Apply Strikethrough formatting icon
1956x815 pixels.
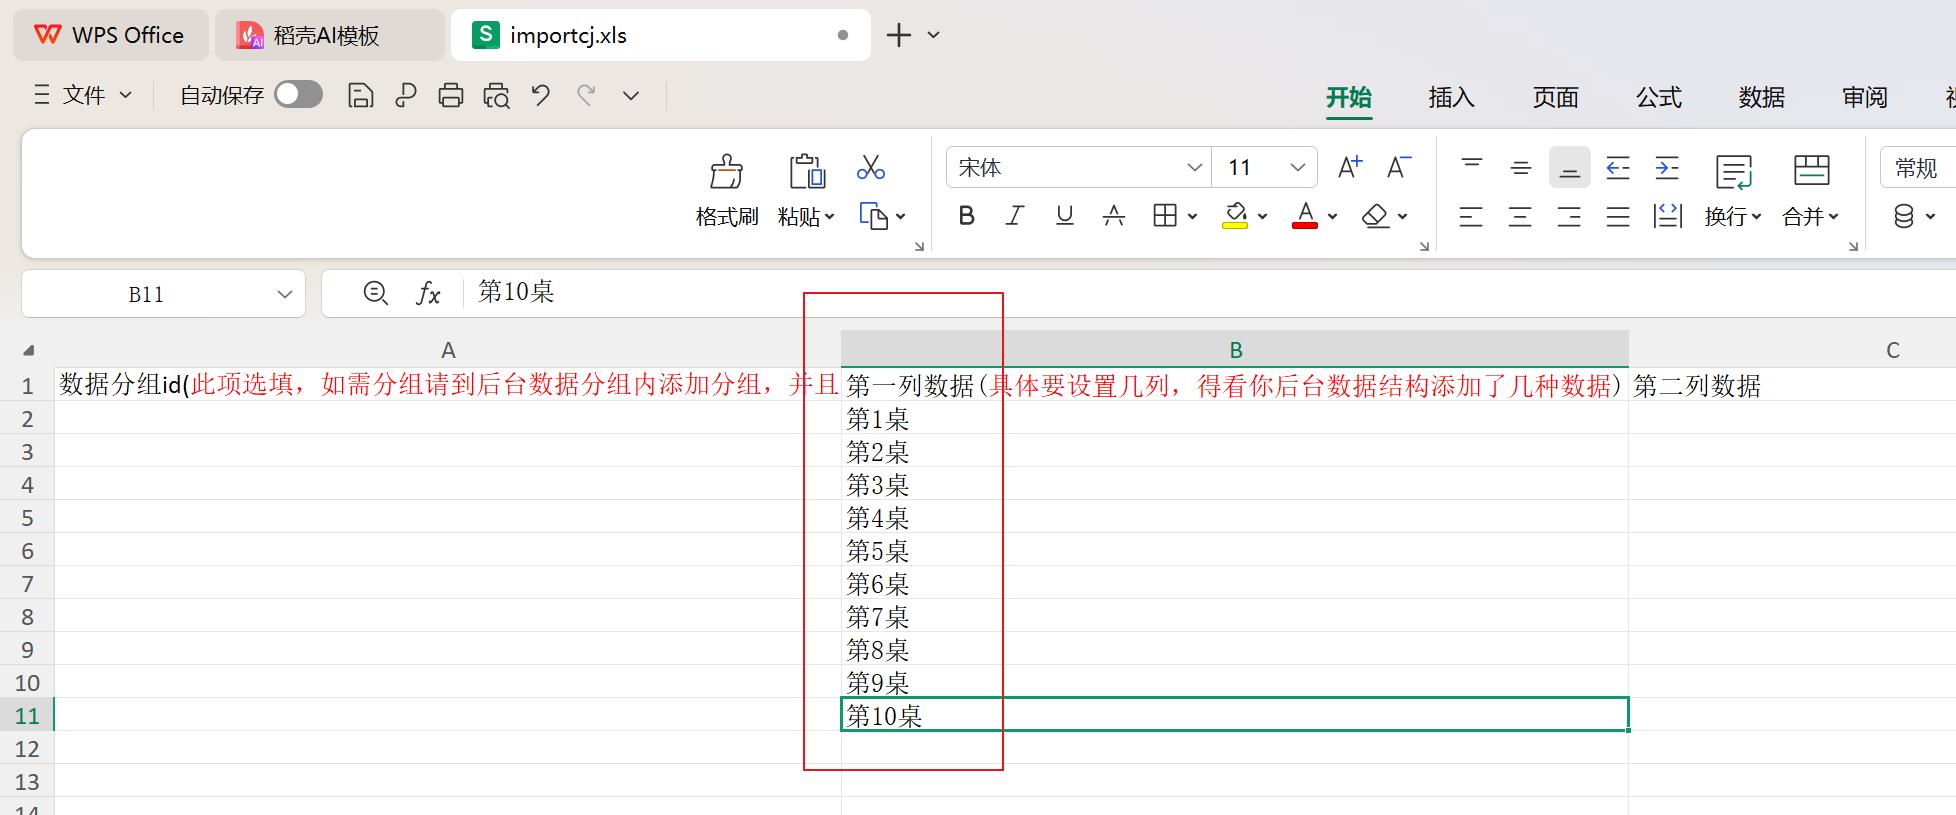[1113, 216]
